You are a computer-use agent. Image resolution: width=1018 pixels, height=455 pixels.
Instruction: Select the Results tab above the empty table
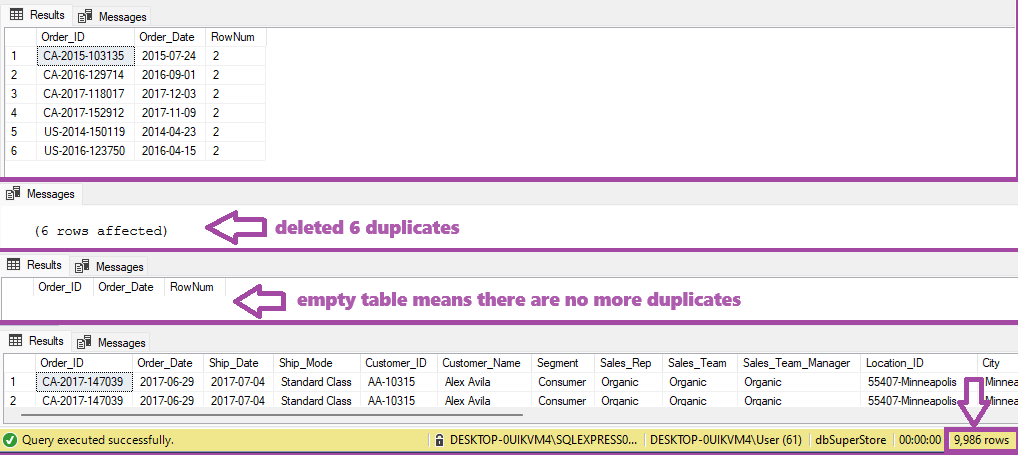[x=35, y=265]
